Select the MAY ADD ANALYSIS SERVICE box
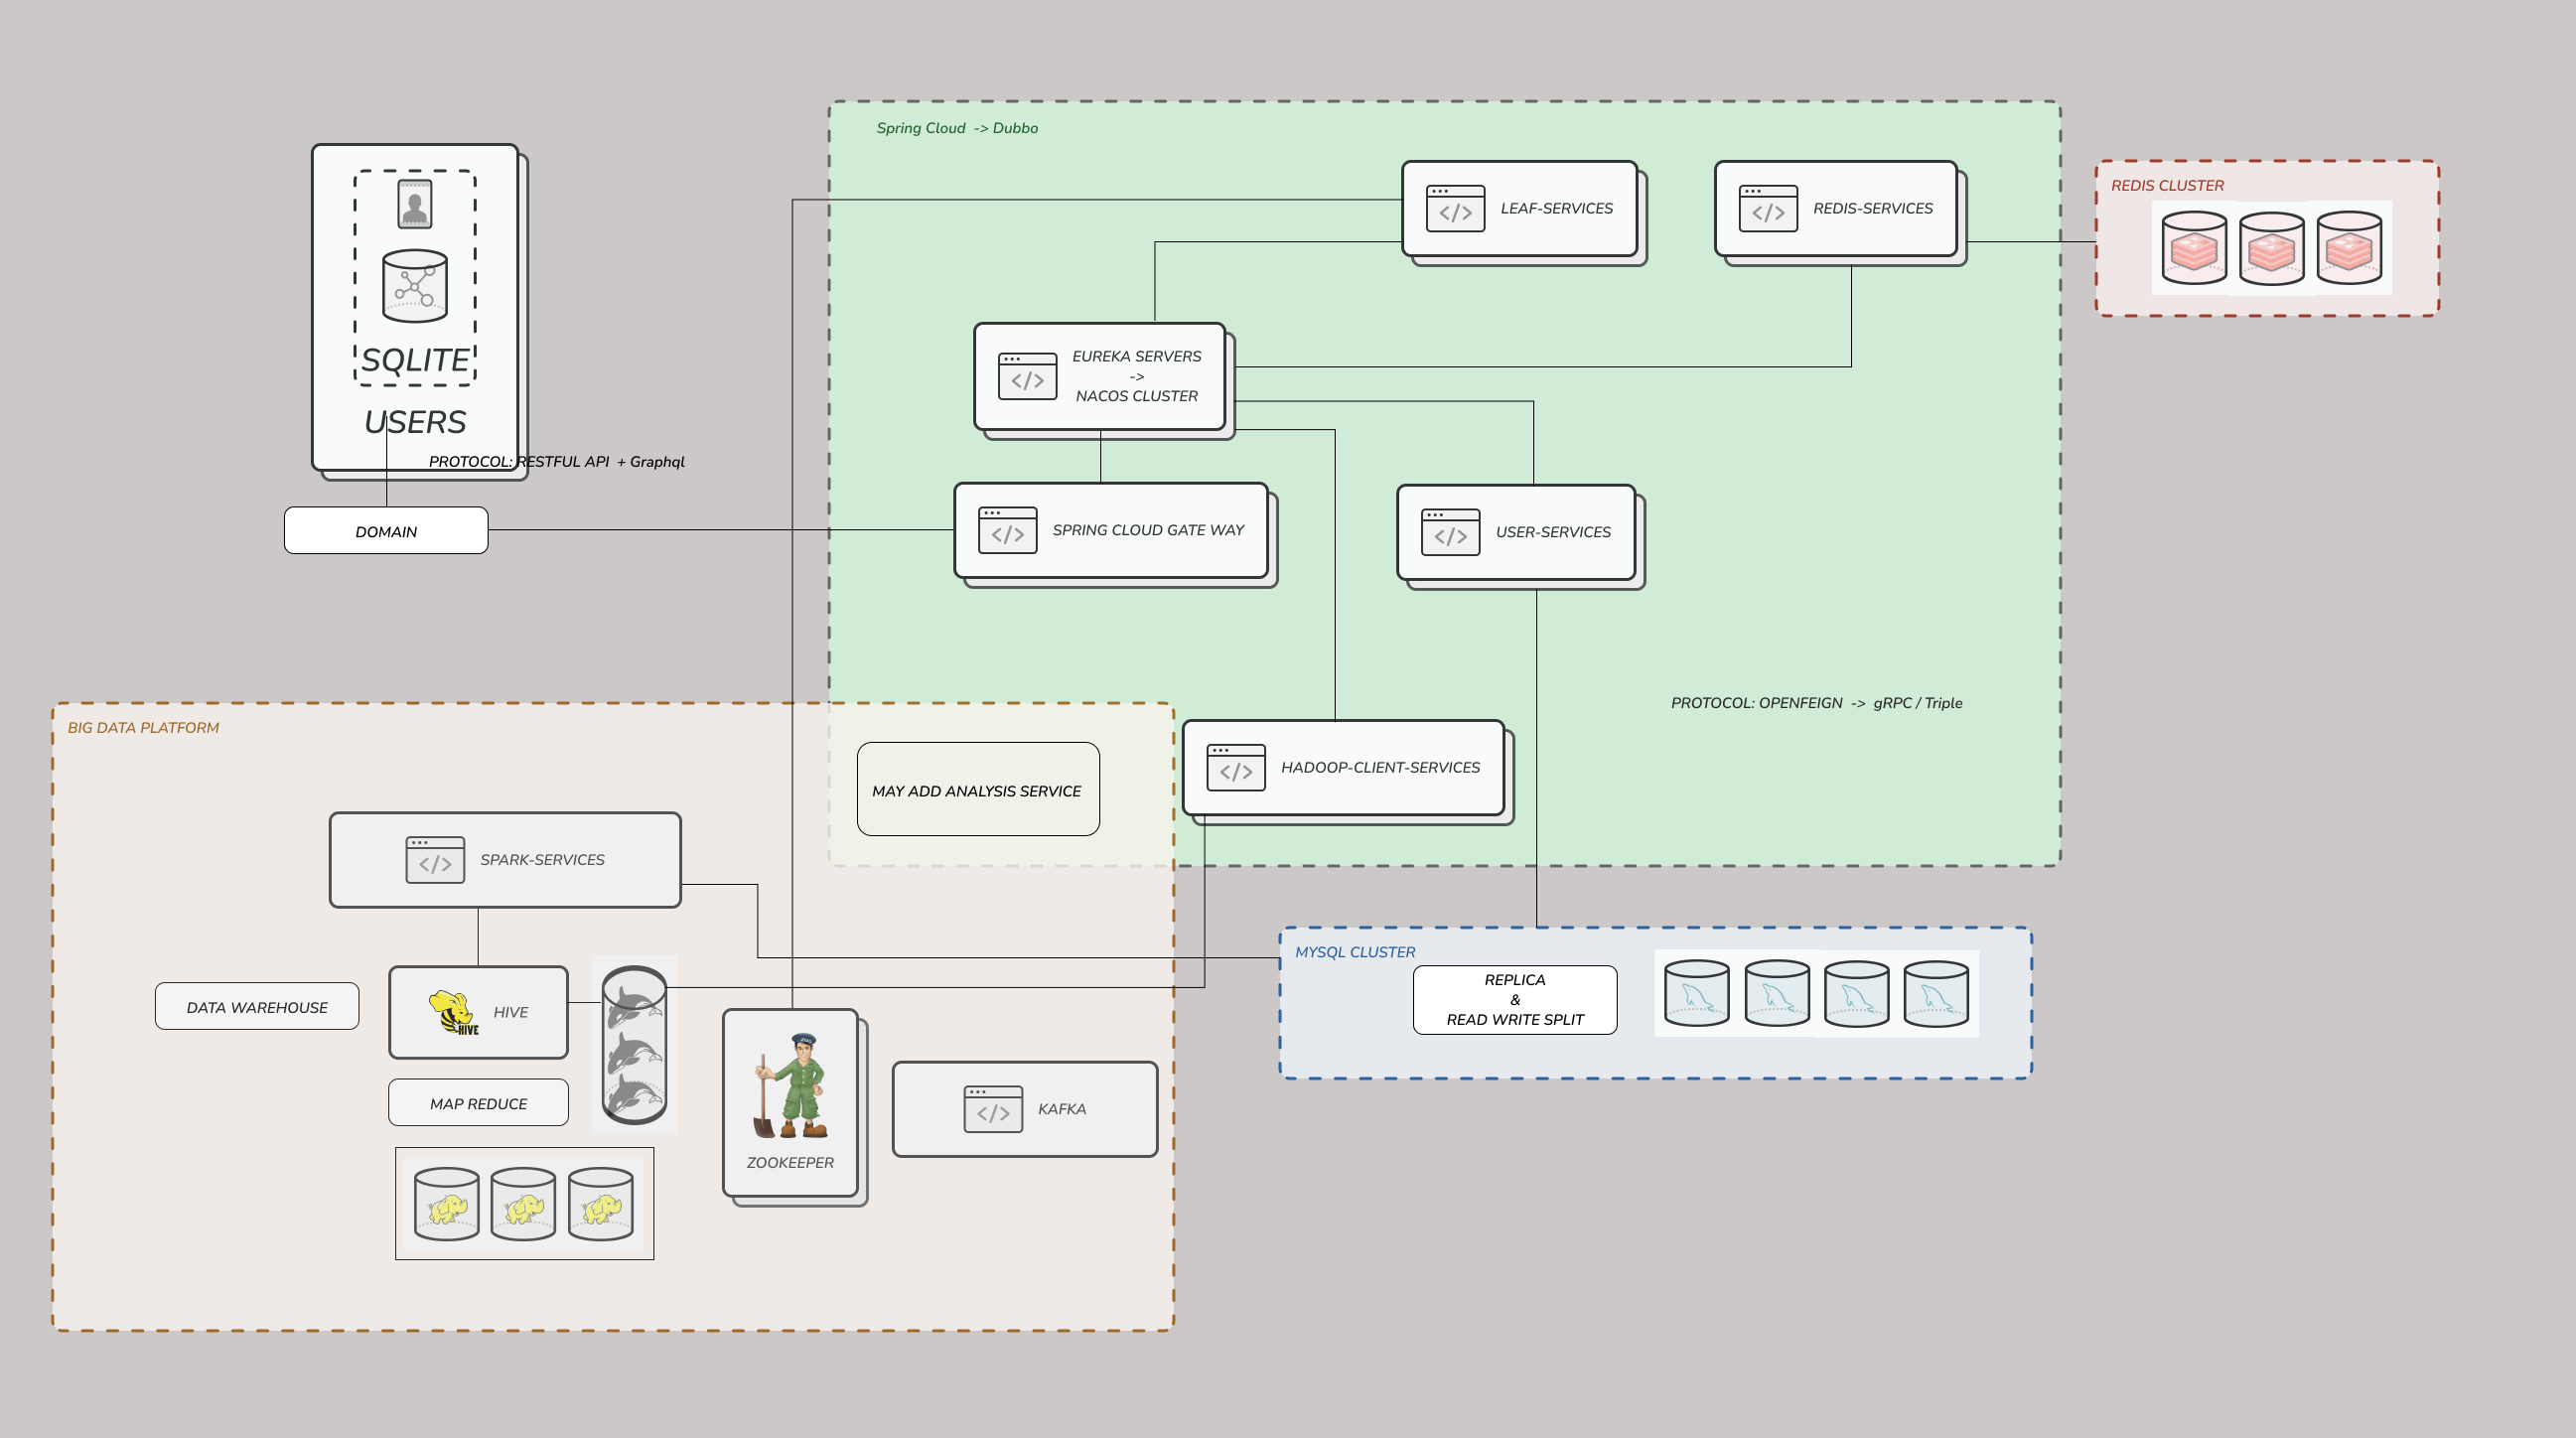The width and height of the screenshot is (2576, 1438). click(977, 790)
